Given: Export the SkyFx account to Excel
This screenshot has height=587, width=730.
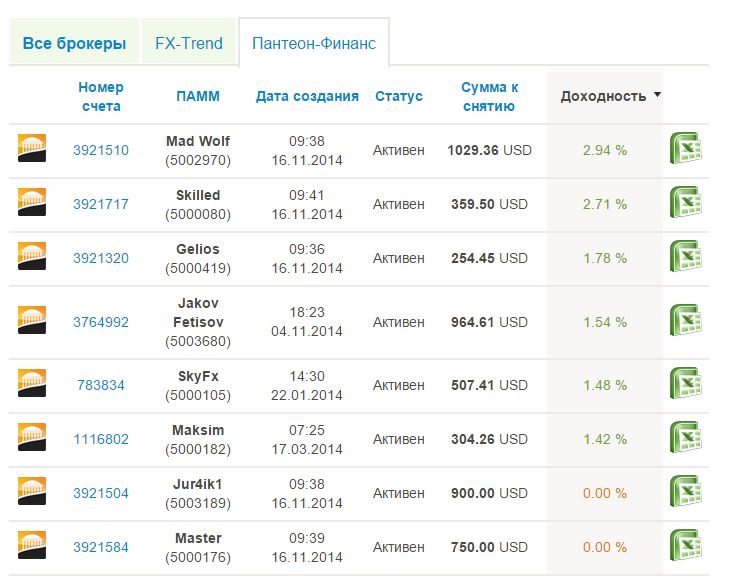Looking at the screenshot, I should (685, 386).
